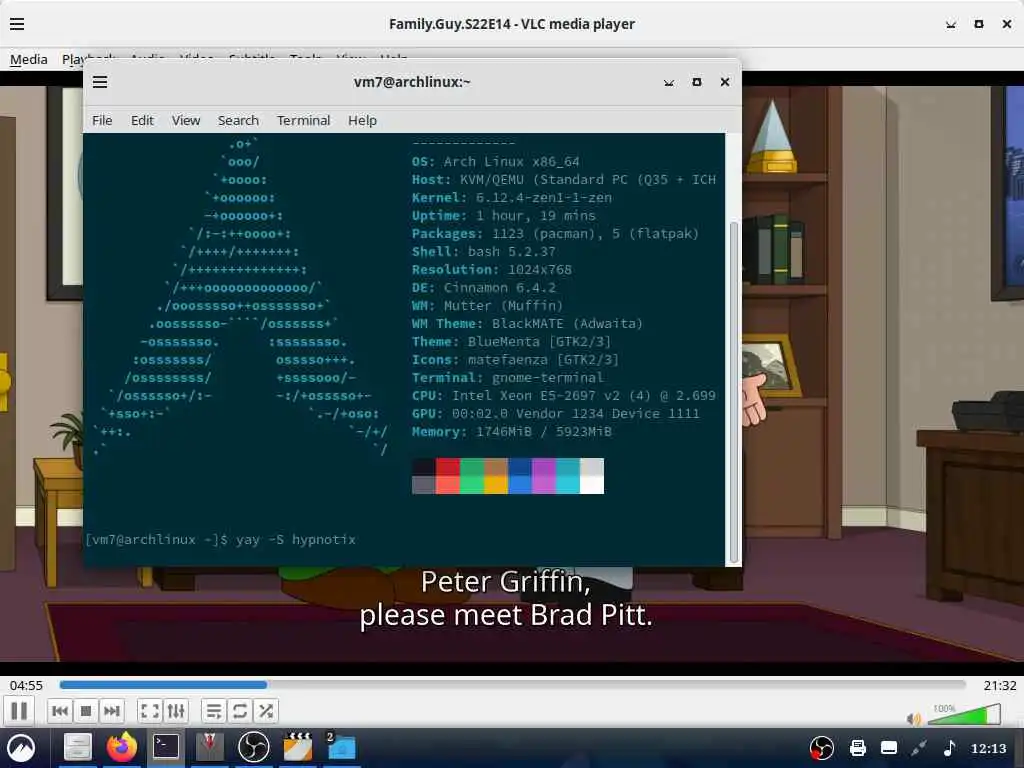Stop playback in VLC
This screenshot has width=1024, height=768.
(86, 711)
